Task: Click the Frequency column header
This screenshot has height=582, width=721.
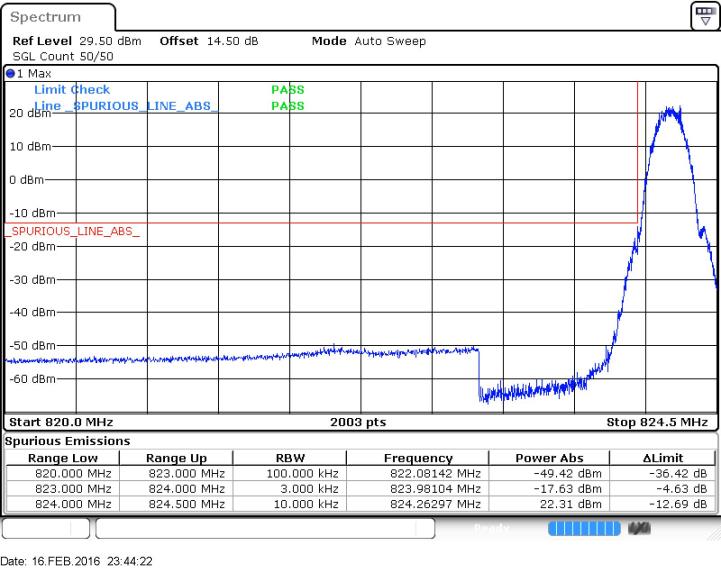Action: coord(418,458)
